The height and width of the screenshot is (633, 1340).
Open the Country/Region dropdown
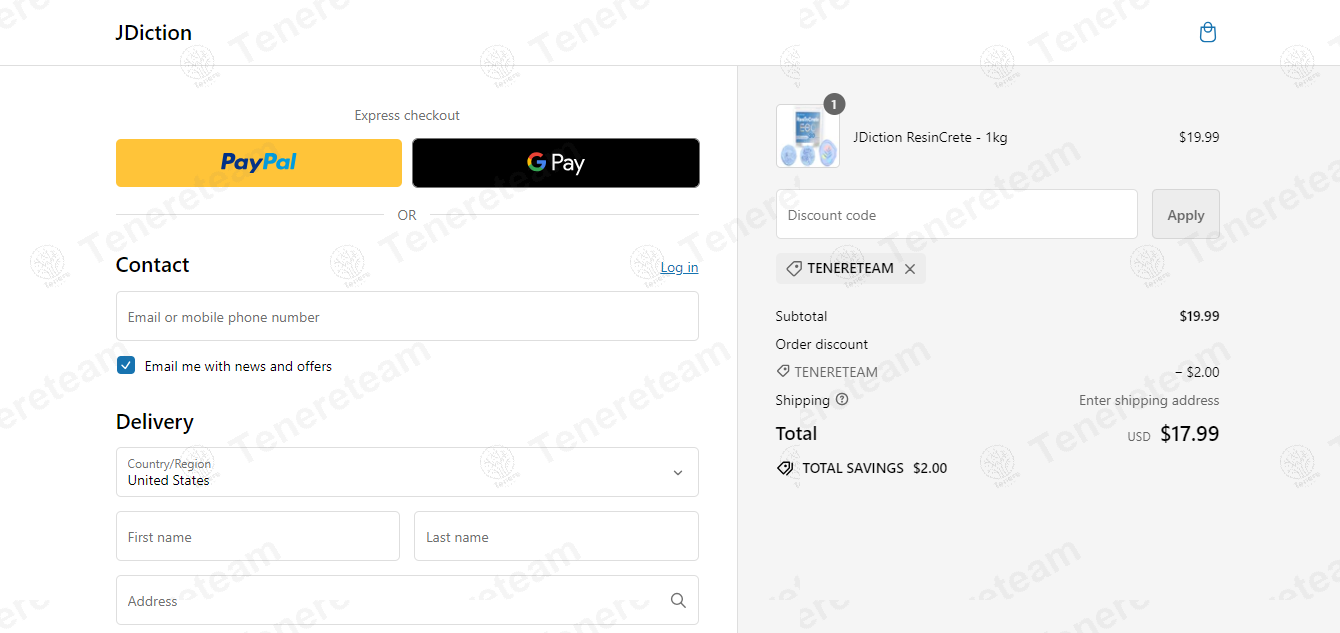pos(407,472)
